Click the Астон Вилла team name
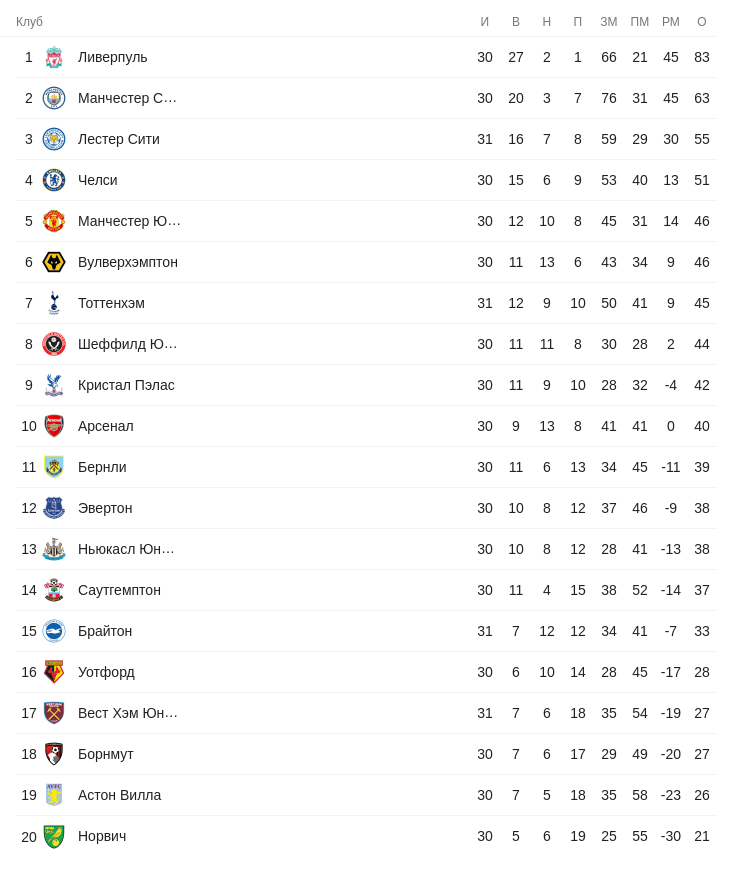Screen dimensions: 752x880 coord(119,795)
